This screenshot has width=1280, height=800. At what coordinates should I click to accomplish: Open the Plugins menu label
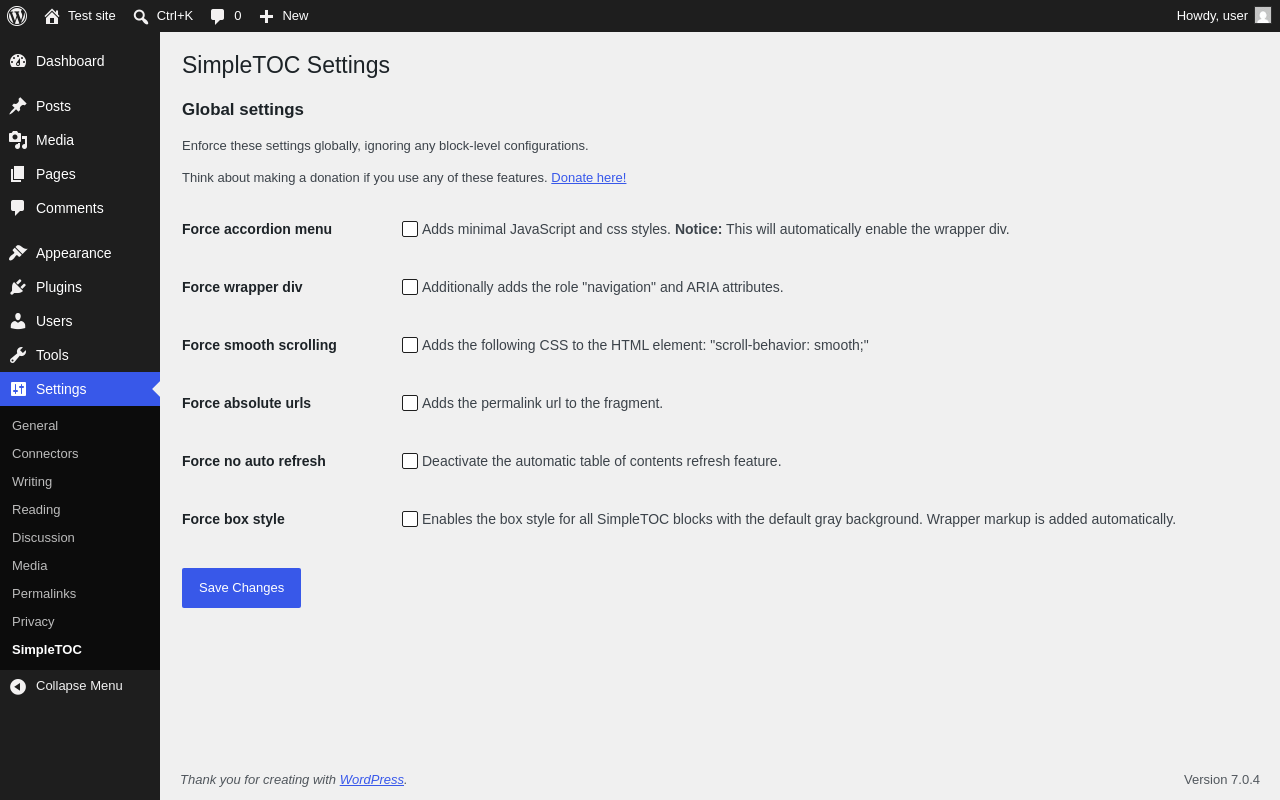59,287
